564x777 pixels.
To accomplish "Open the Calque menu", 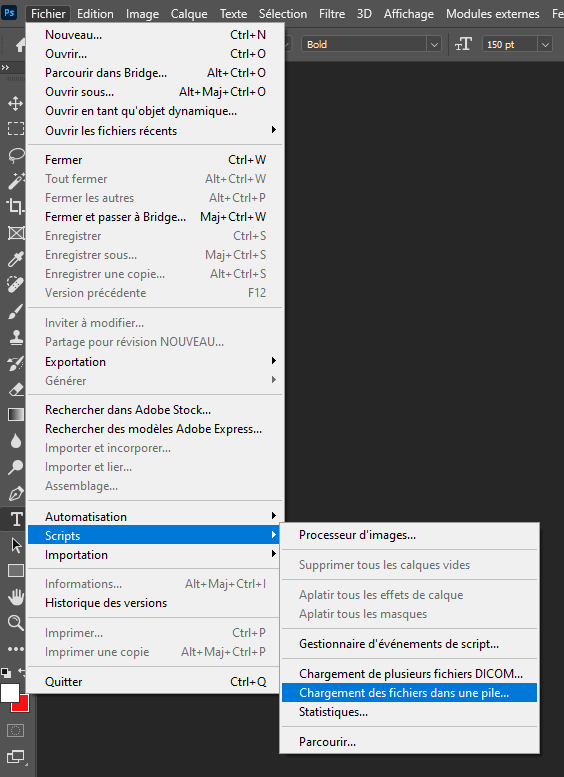I will (x=189, y=14).
